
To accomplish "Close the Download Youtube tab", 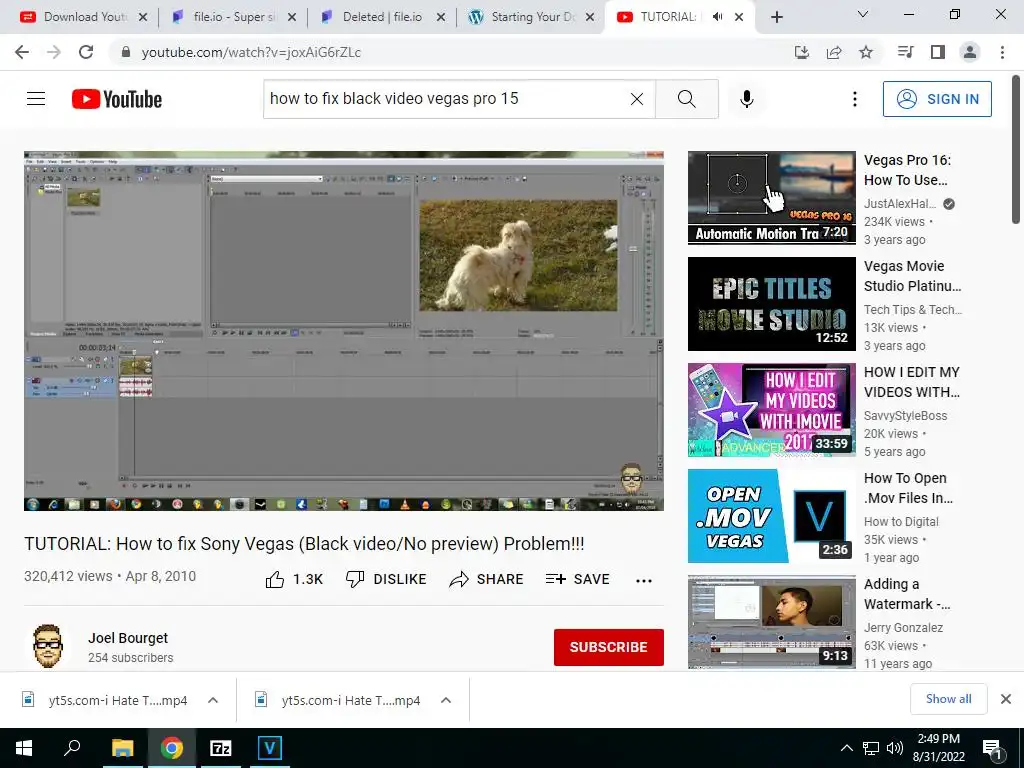I will click(143, 17).
